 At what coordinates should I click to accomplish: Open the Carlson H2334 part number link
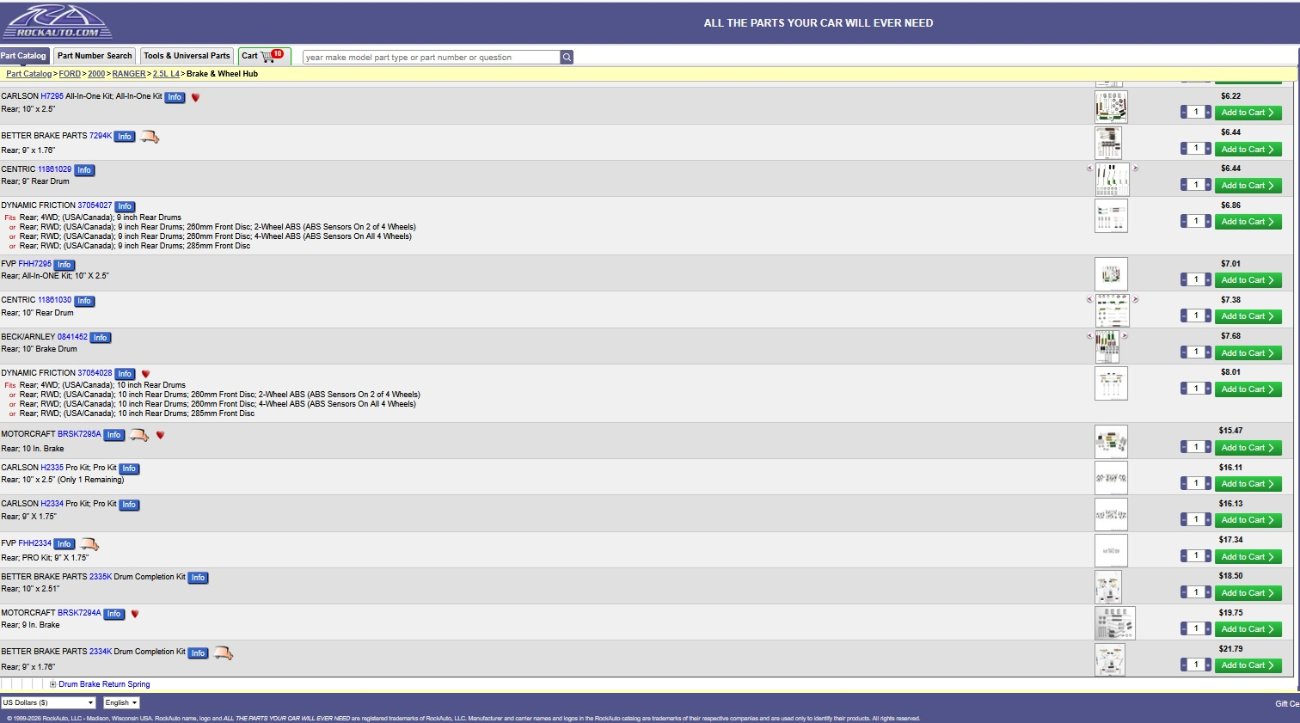coord(54,504)
